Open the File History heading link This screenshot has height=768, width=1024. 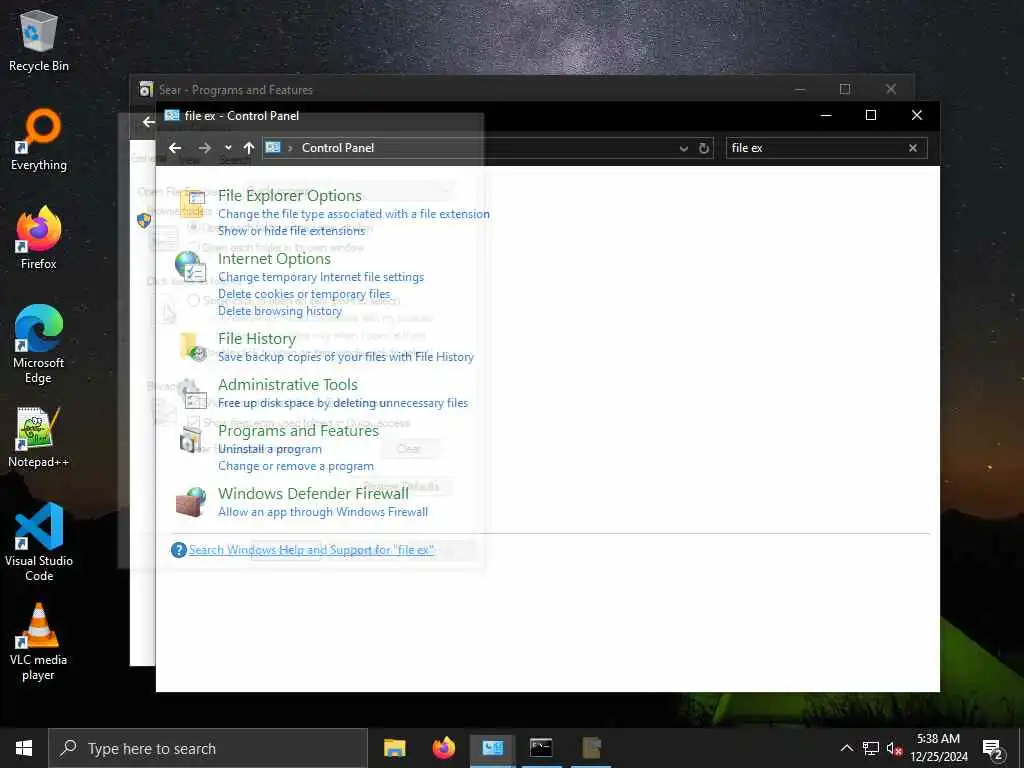point(257,338)
